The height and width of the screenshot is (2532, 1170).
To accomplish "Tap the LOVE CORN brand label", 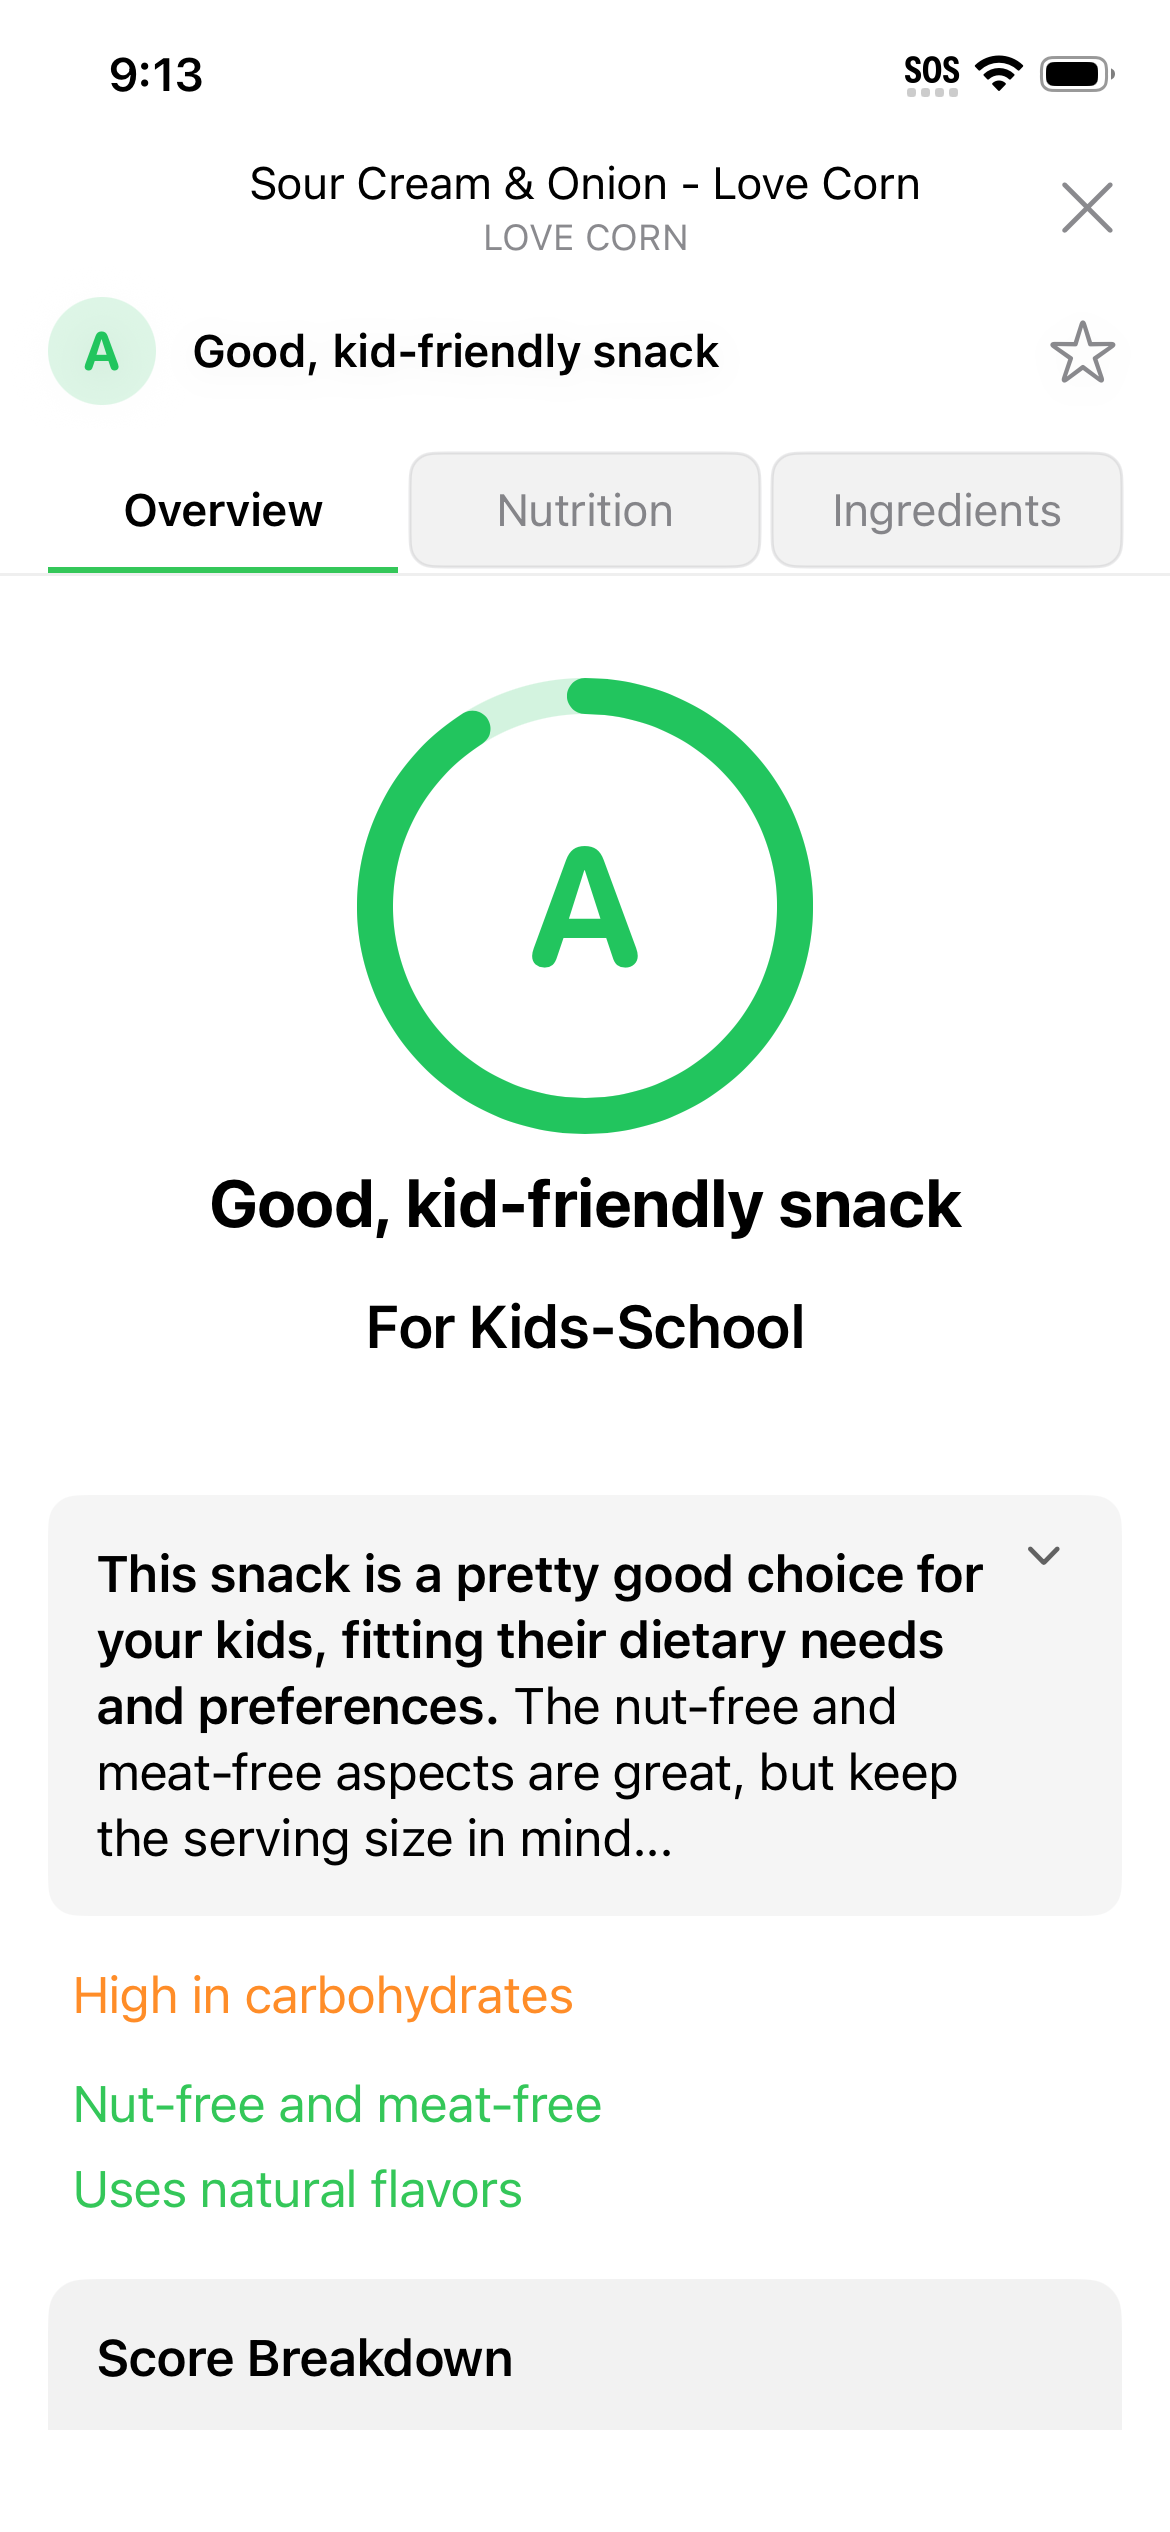I will pyautogui.click(x=585, y=238).
